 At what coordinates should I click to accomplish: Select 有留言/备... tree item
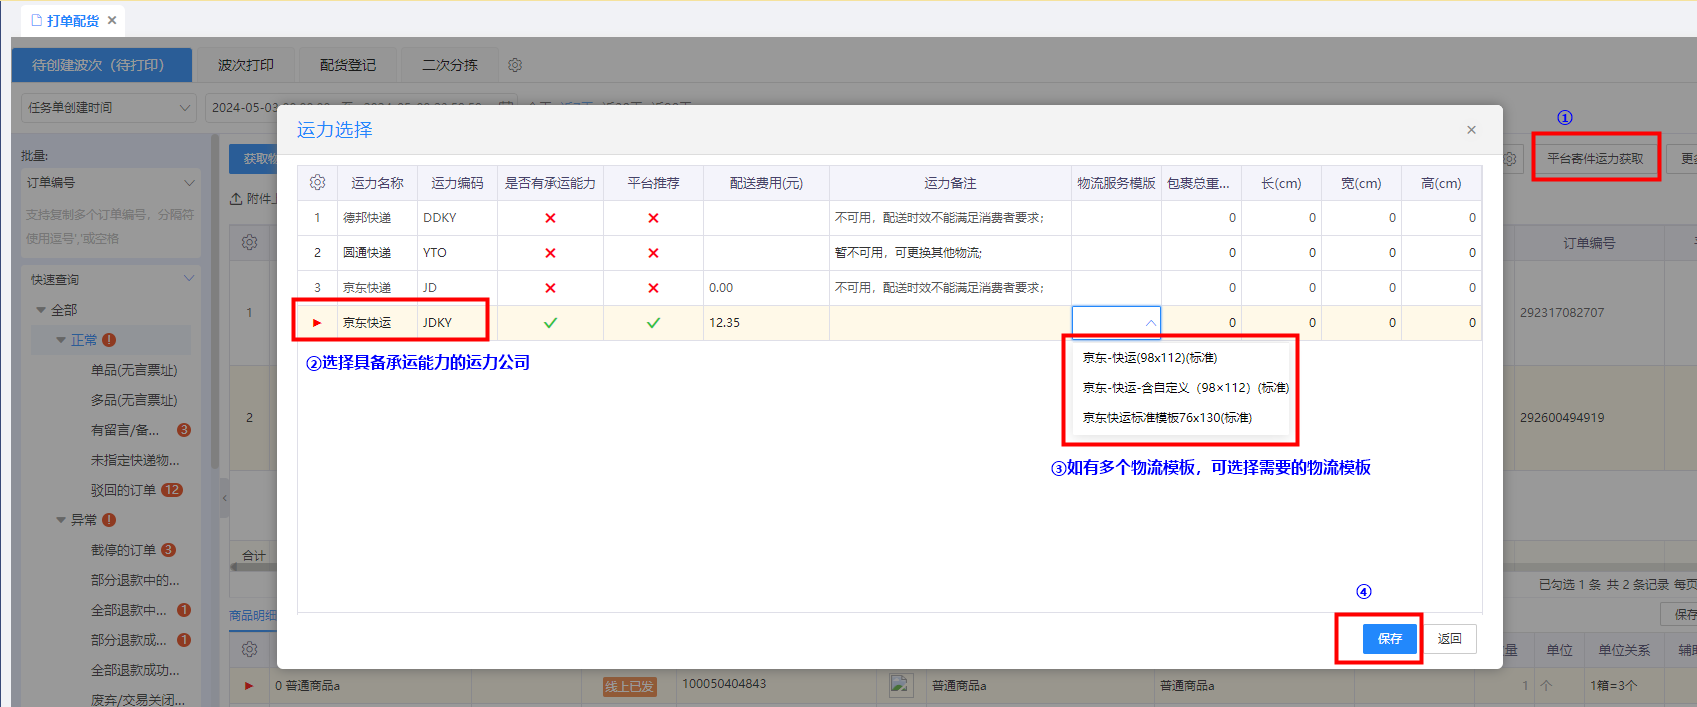tap(125, 430)
